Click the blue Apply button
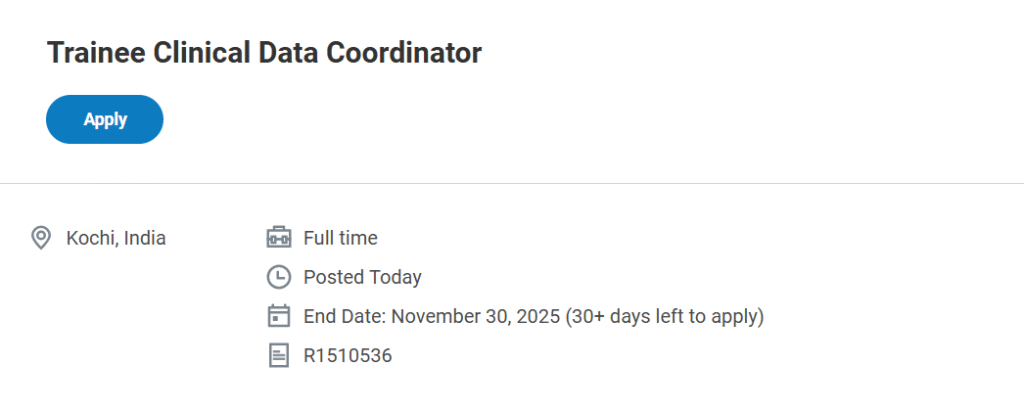The width and height of the screenshot is (1024, 411). tap(105, 120)
